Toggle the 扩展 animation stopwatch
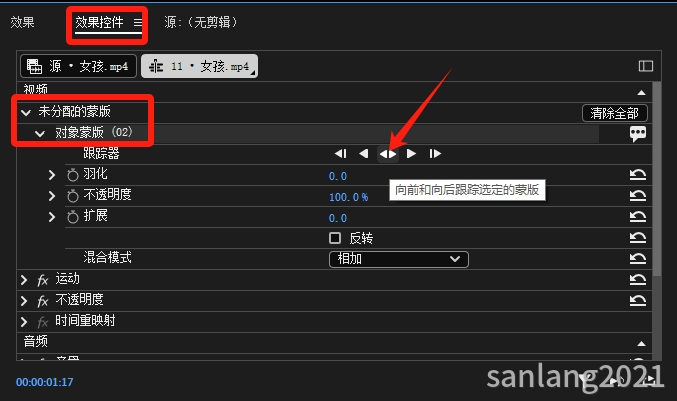The image size is (677, 401). 73,217
